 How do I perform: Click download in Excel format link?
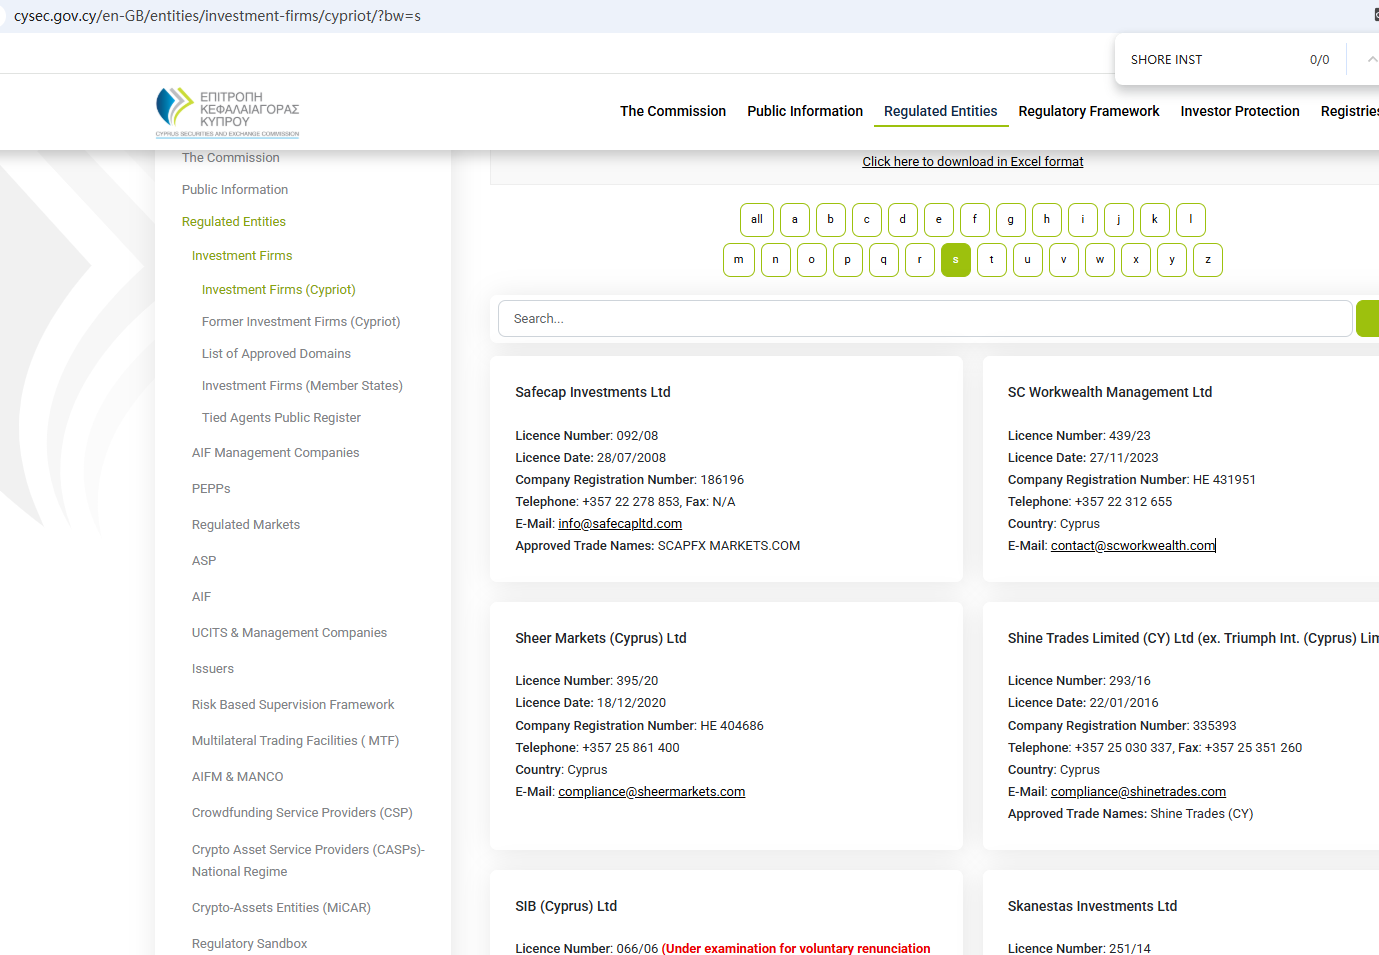coord(972,162)
